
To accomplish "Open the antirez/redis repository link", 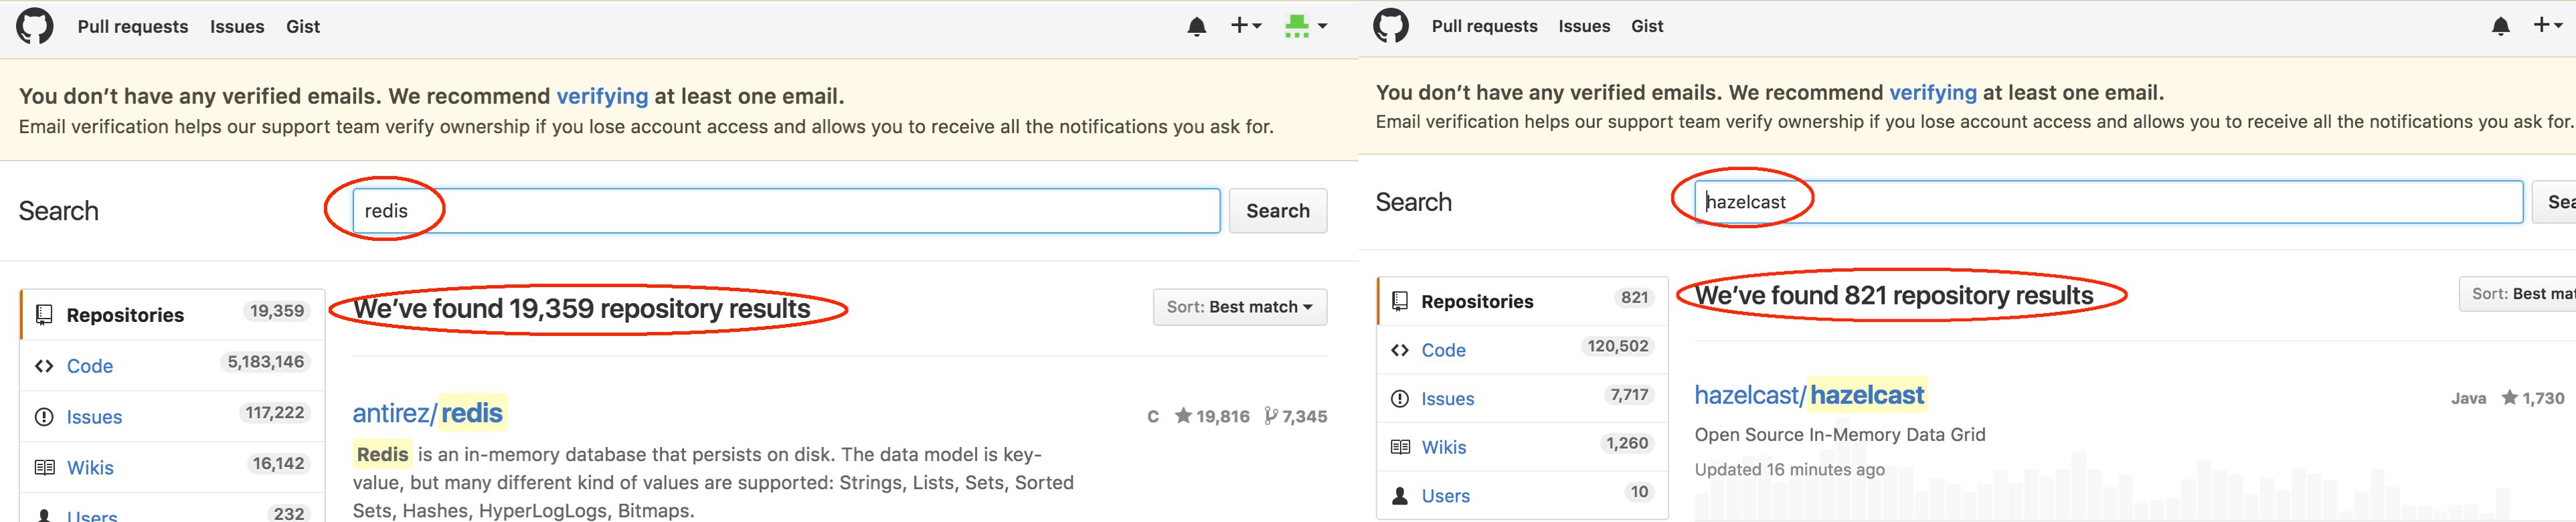I will [428, 413].
